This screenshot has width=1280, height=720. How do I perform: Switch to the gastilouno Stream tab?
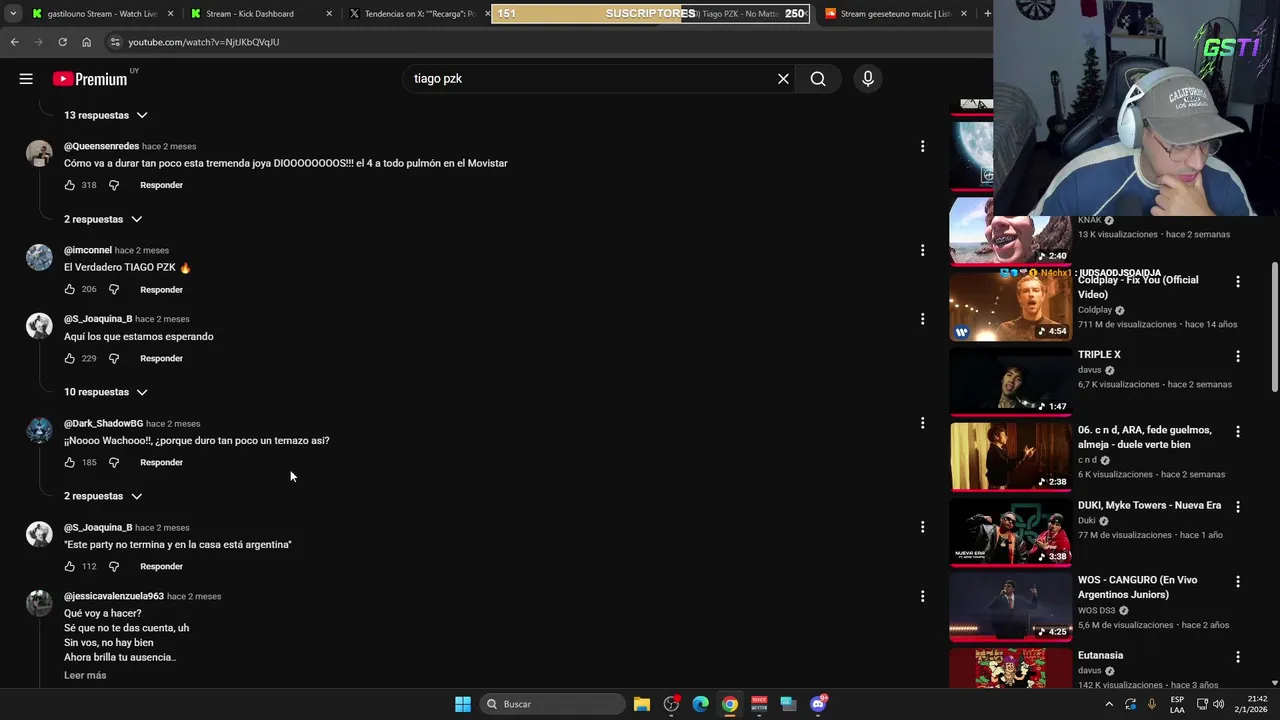pos(103,14)
